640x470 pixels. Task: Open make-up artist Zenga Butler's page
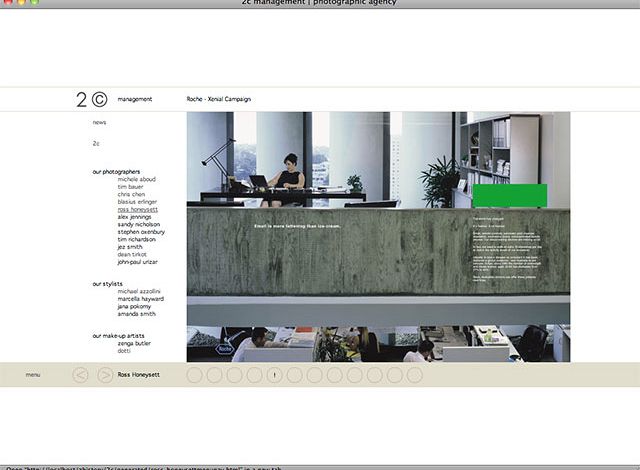(x=134, y=343)
